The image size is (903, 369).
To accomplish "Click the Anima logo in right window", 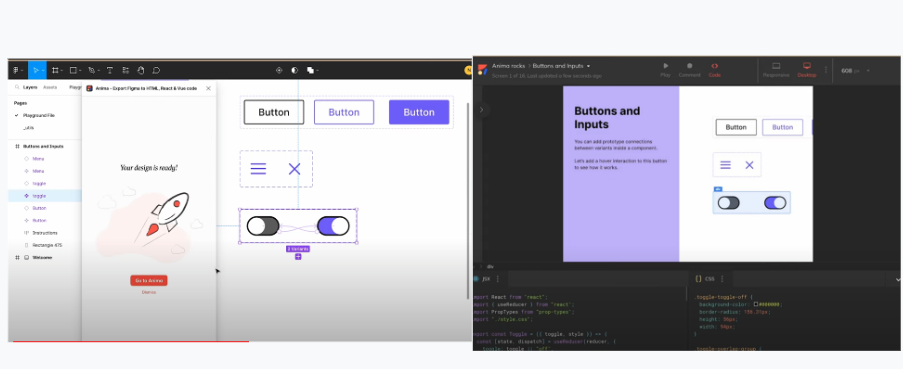I will [483, 70].
